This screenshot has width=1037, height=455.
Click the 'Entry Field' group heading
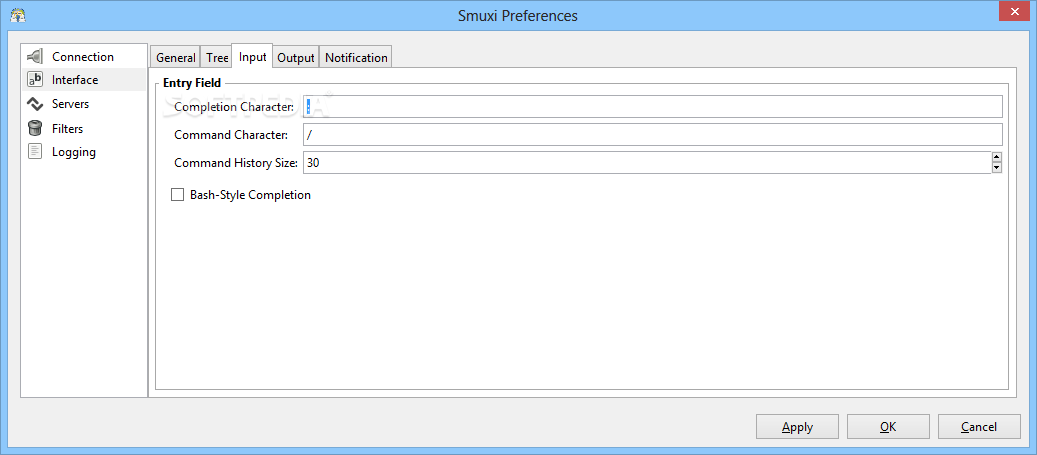pos(192,83)
